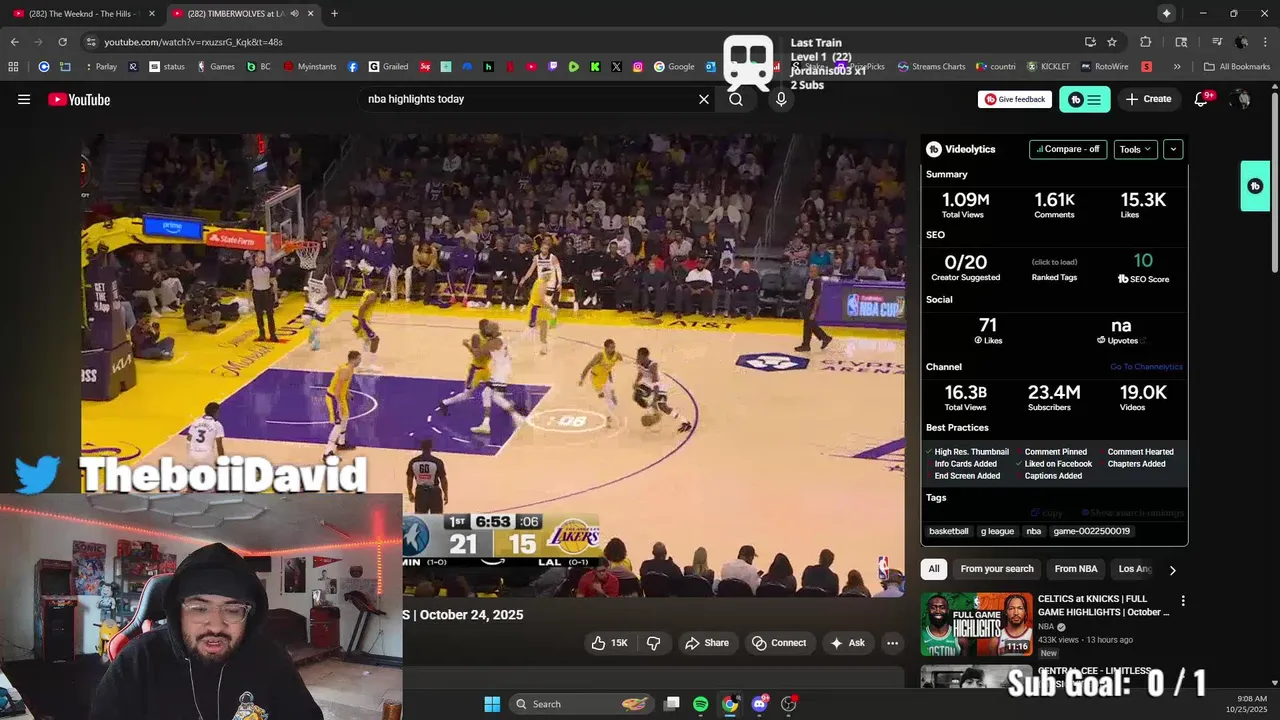Open the Discord taskbar icon

click(x=760, y=704)
